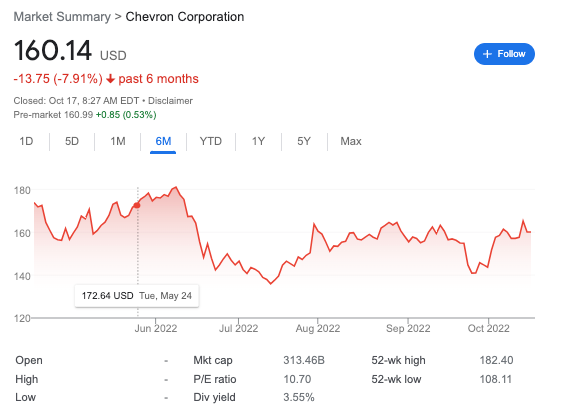Click the red down arrow icon
This screenshot has width=565, height=411.
click(111, 79)
